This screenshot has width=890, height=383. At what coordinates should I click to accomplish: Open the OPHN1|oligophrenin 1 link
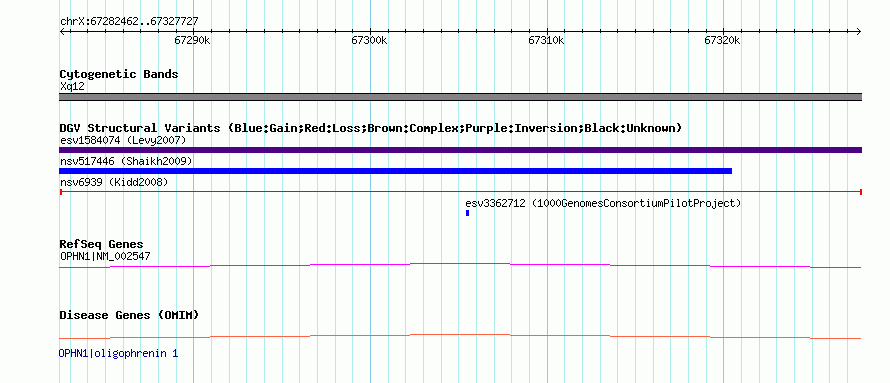pos(118,353)
